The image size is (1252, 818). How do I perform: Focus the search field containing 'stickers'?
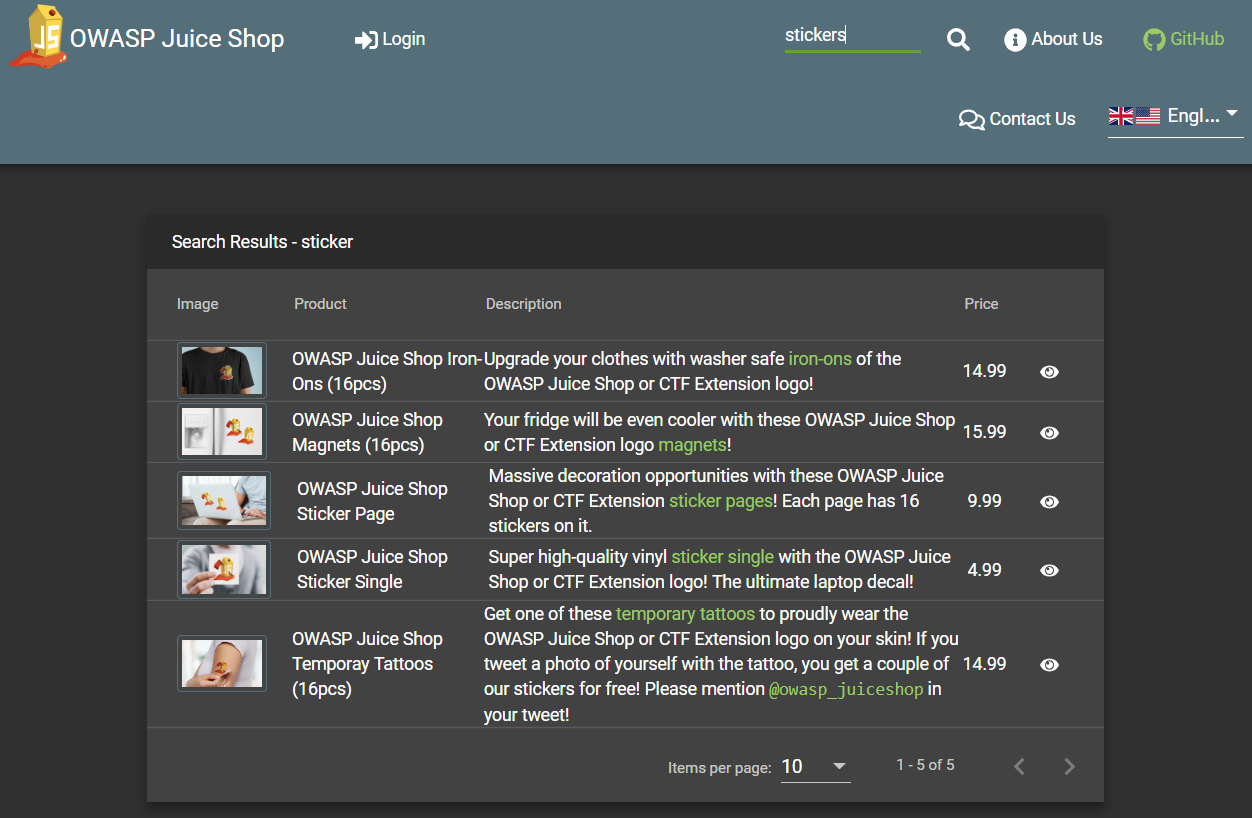tap(851, 36)
